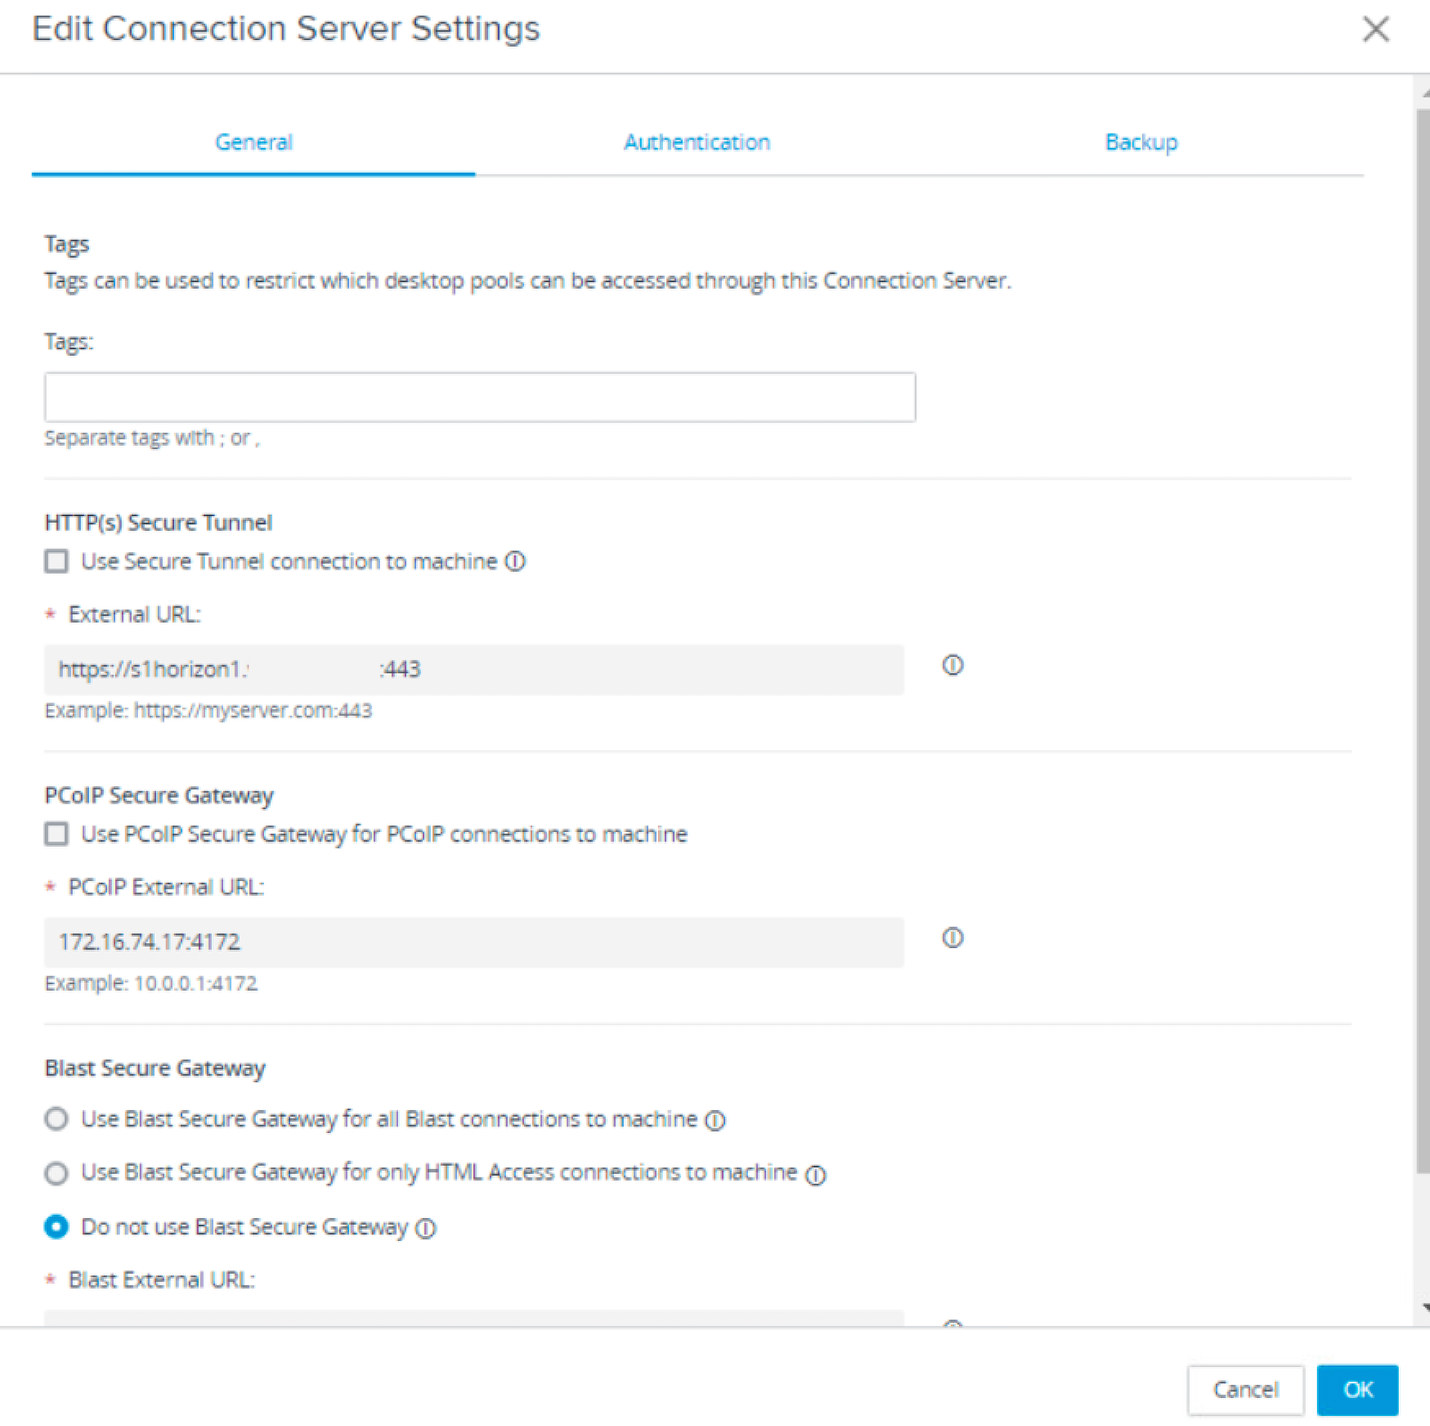Click info icon next to PCoIP External URL

[x=951, y=938]
